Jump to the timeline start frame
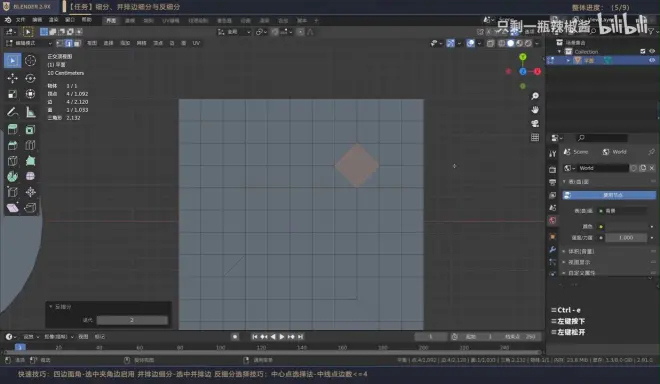 255,336
